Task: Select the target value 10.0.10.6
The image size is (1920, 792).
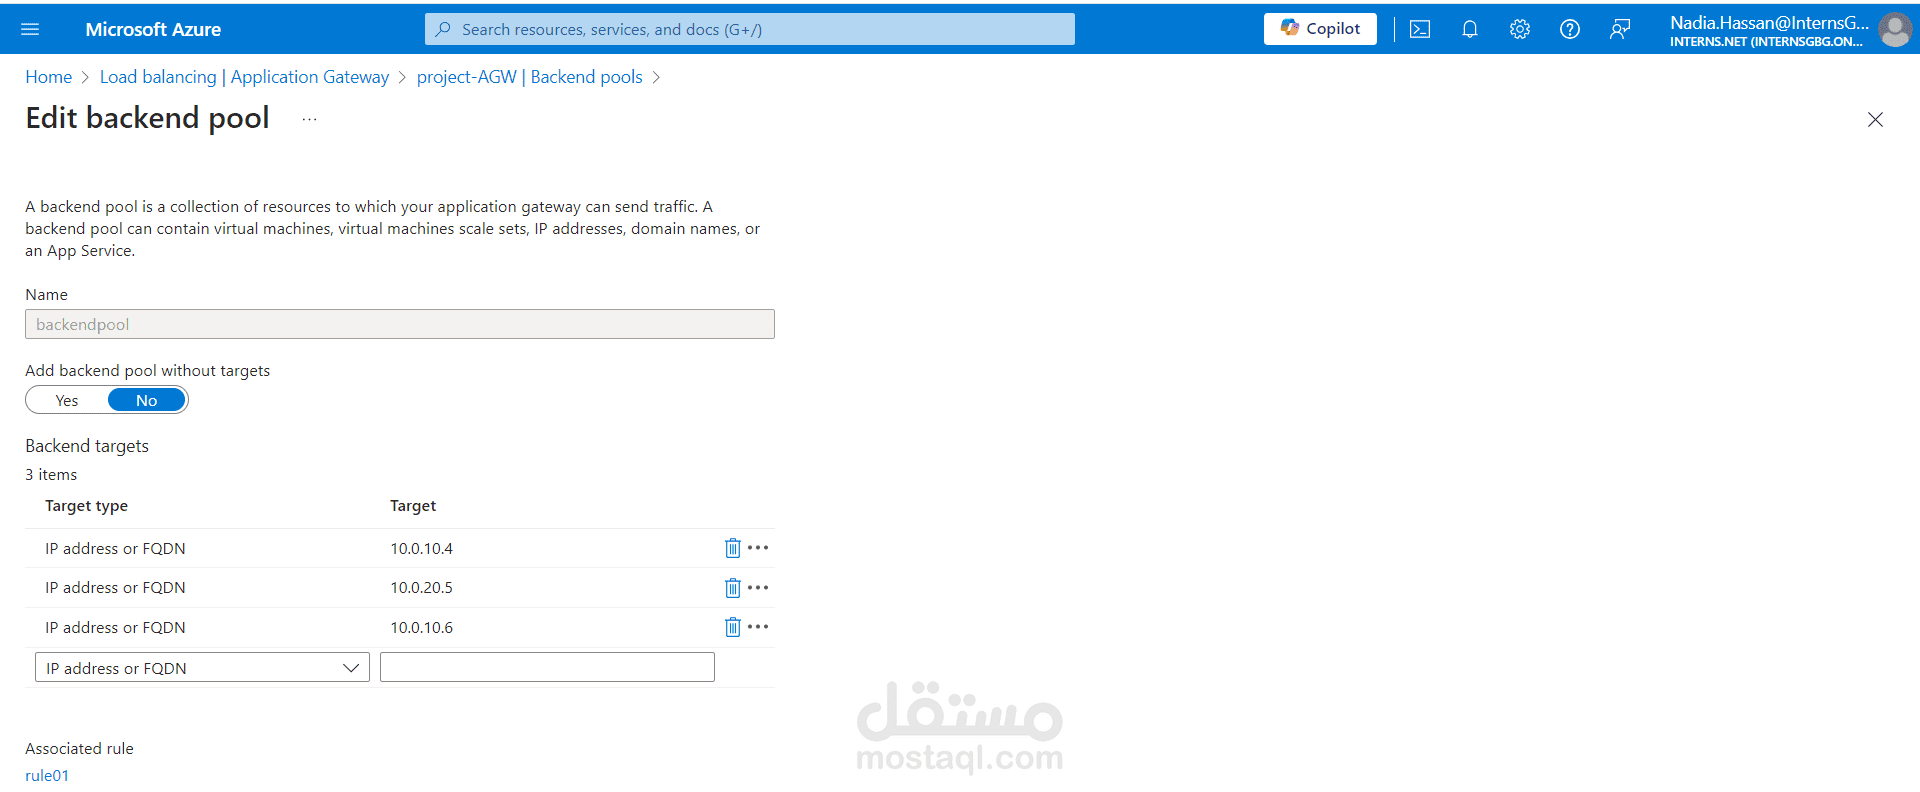Action: (x=422, y=627)
